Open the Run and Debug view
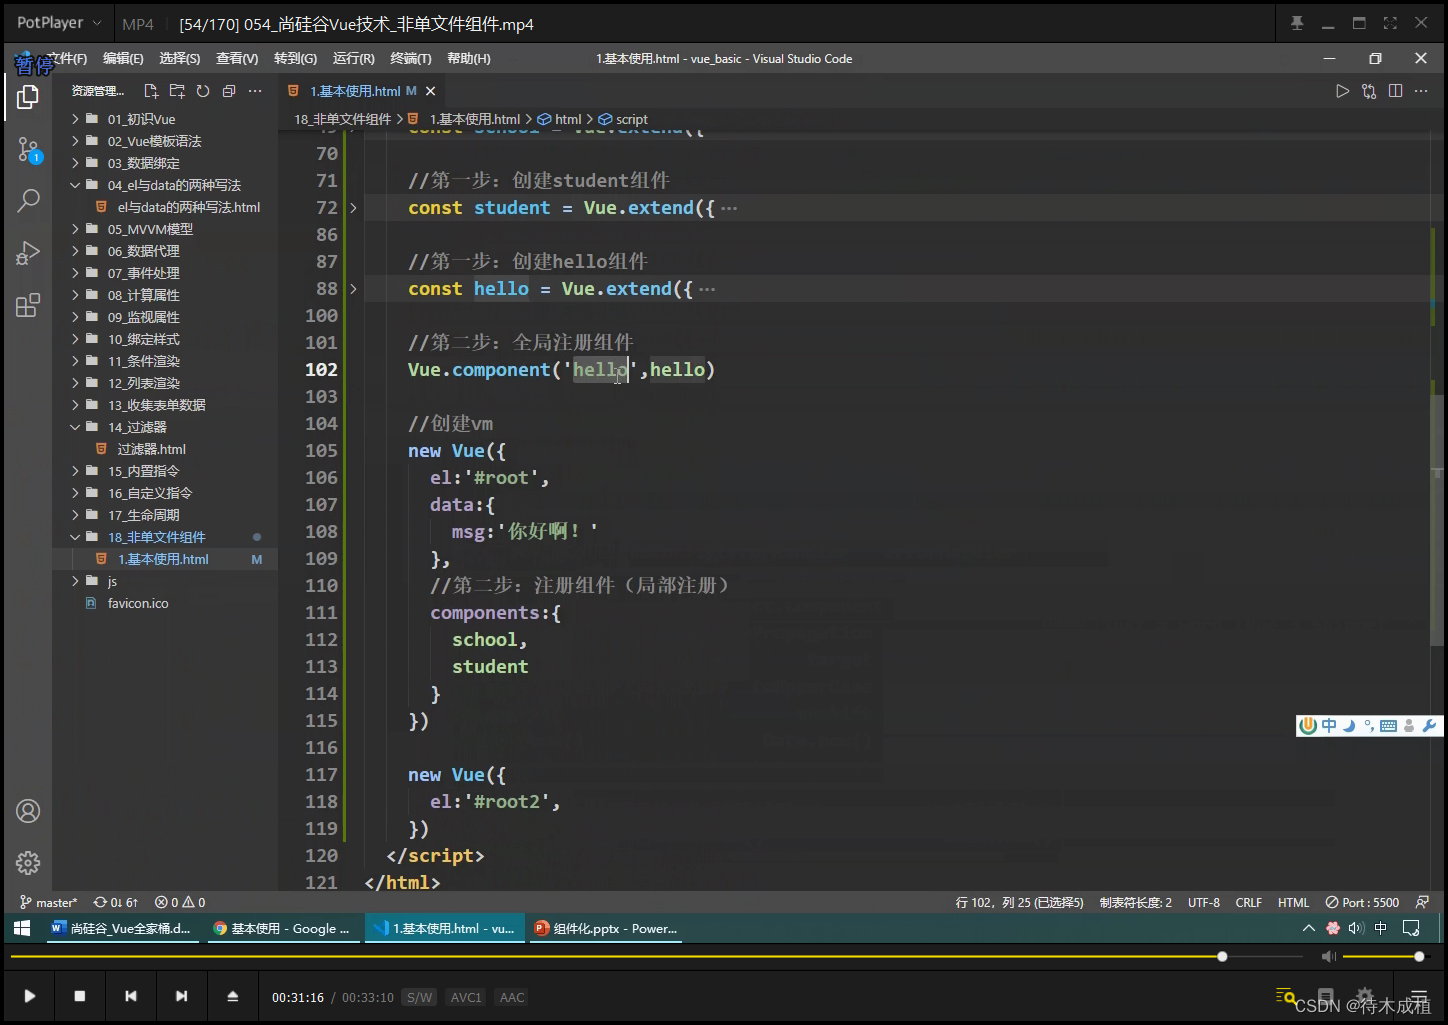The width and height of the screenshot is (1448, 1025). [28, 253]
